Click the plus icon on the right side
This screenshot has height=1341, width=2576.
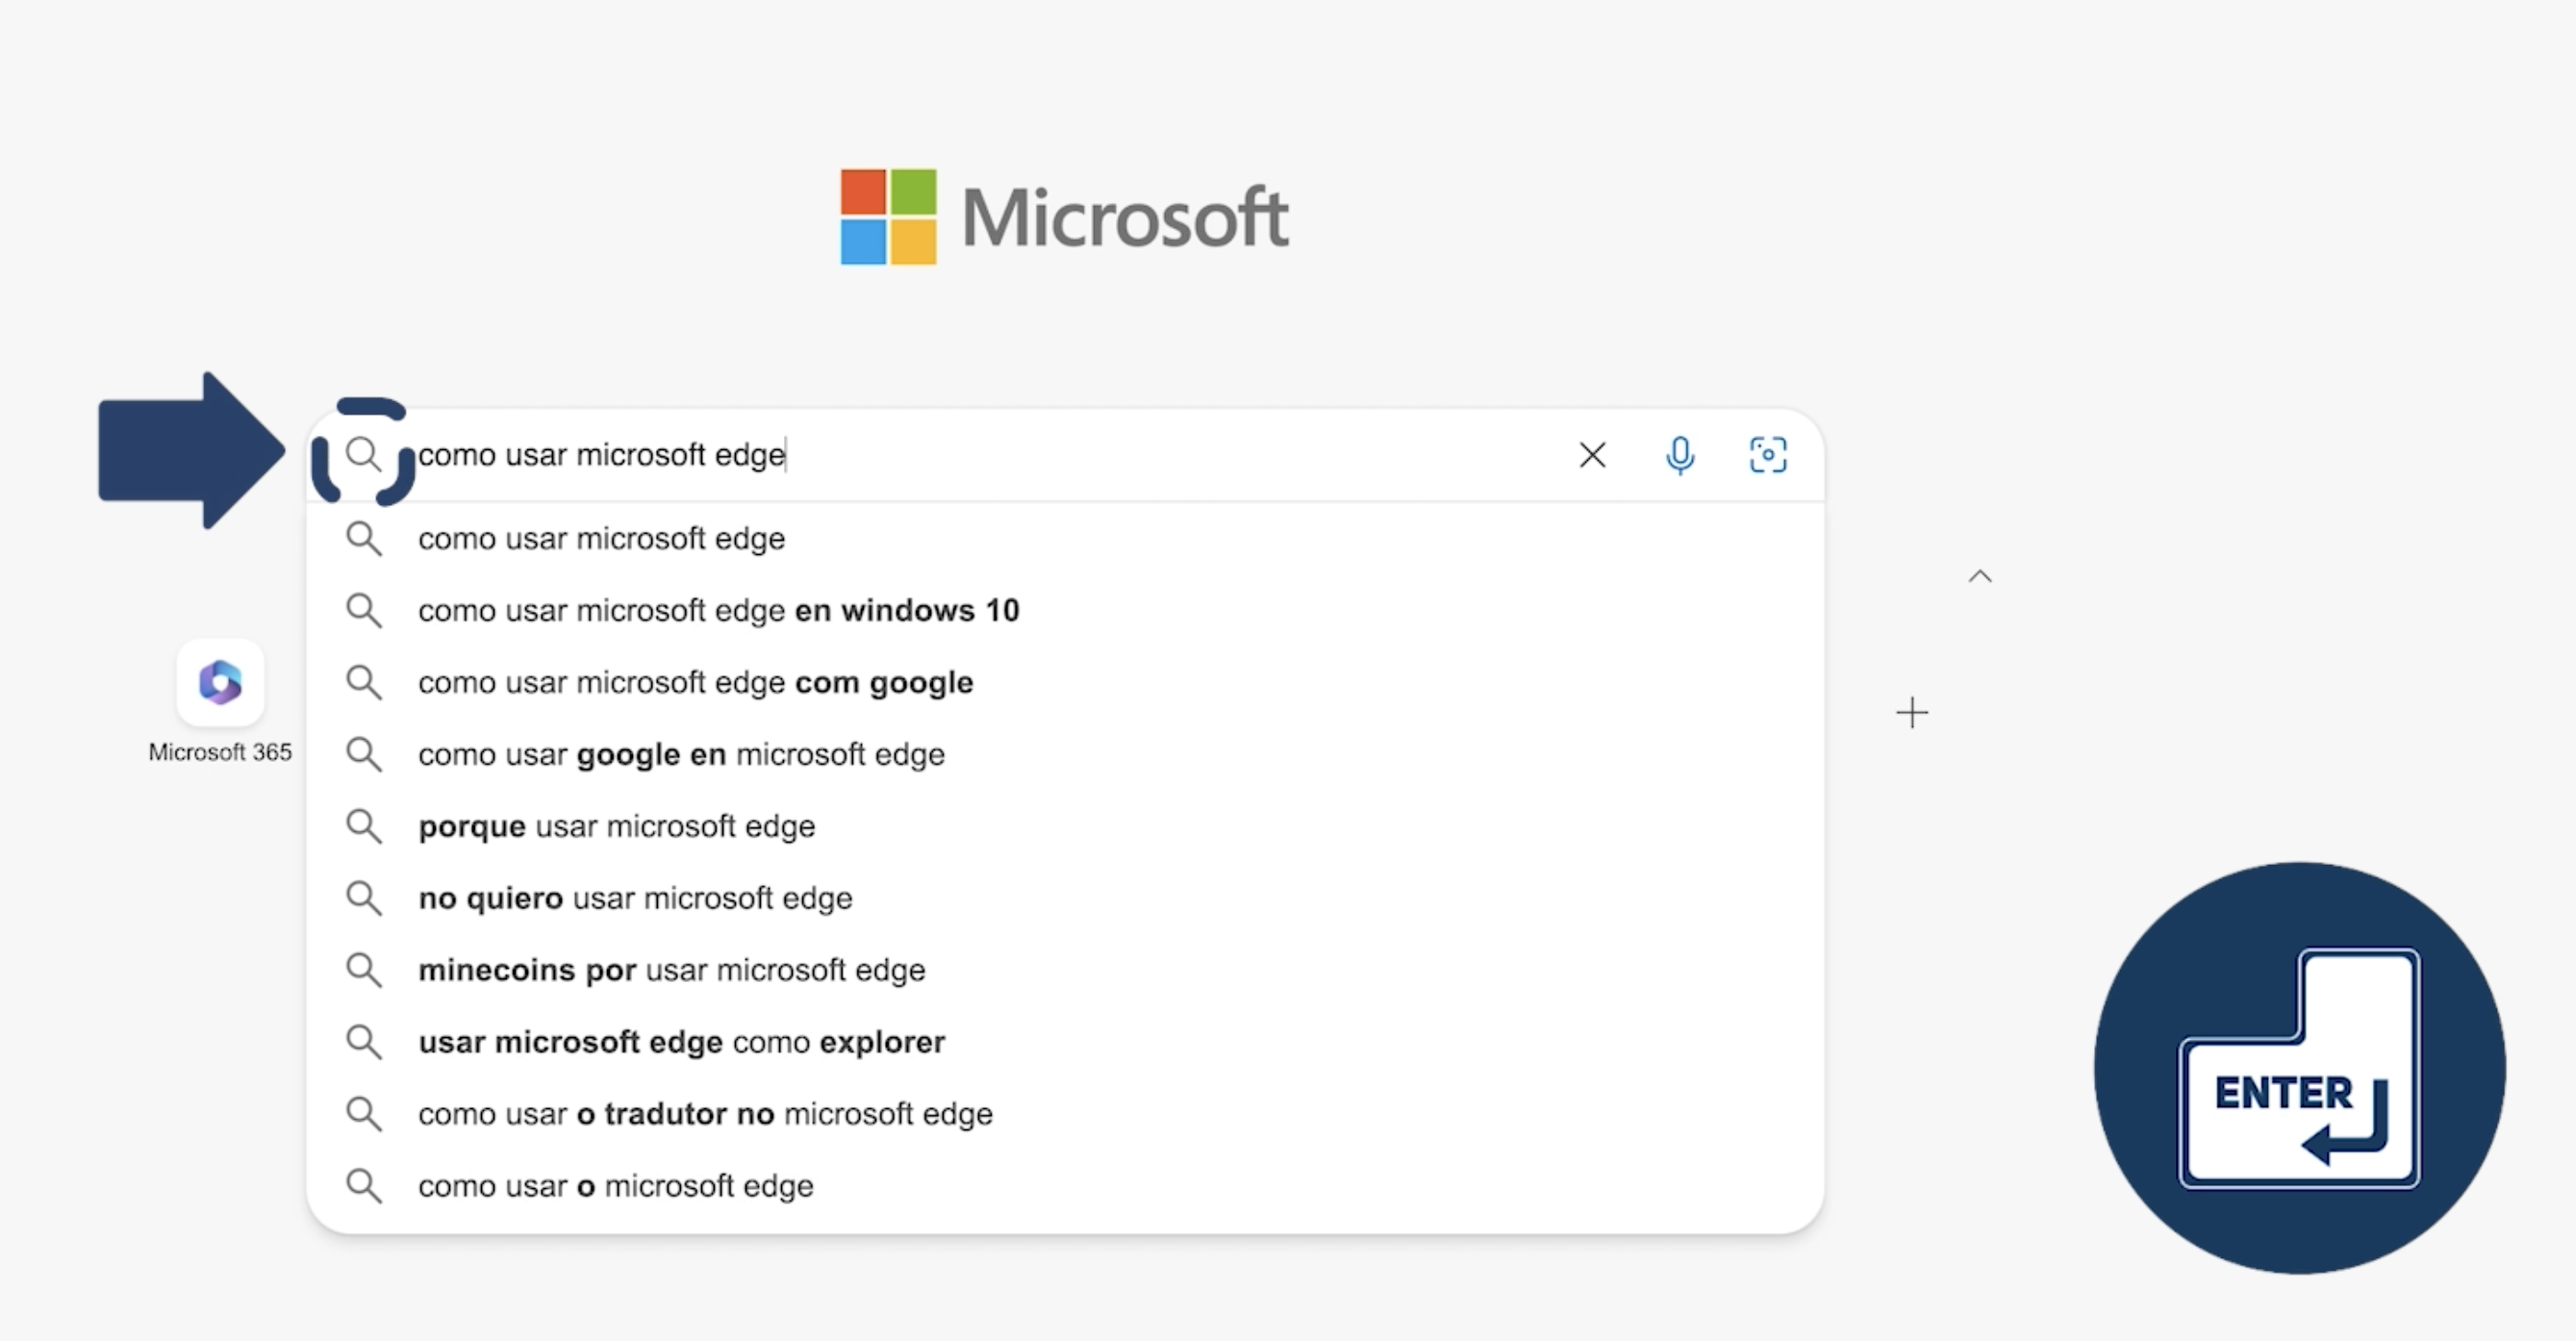(x=1912, y=712)
